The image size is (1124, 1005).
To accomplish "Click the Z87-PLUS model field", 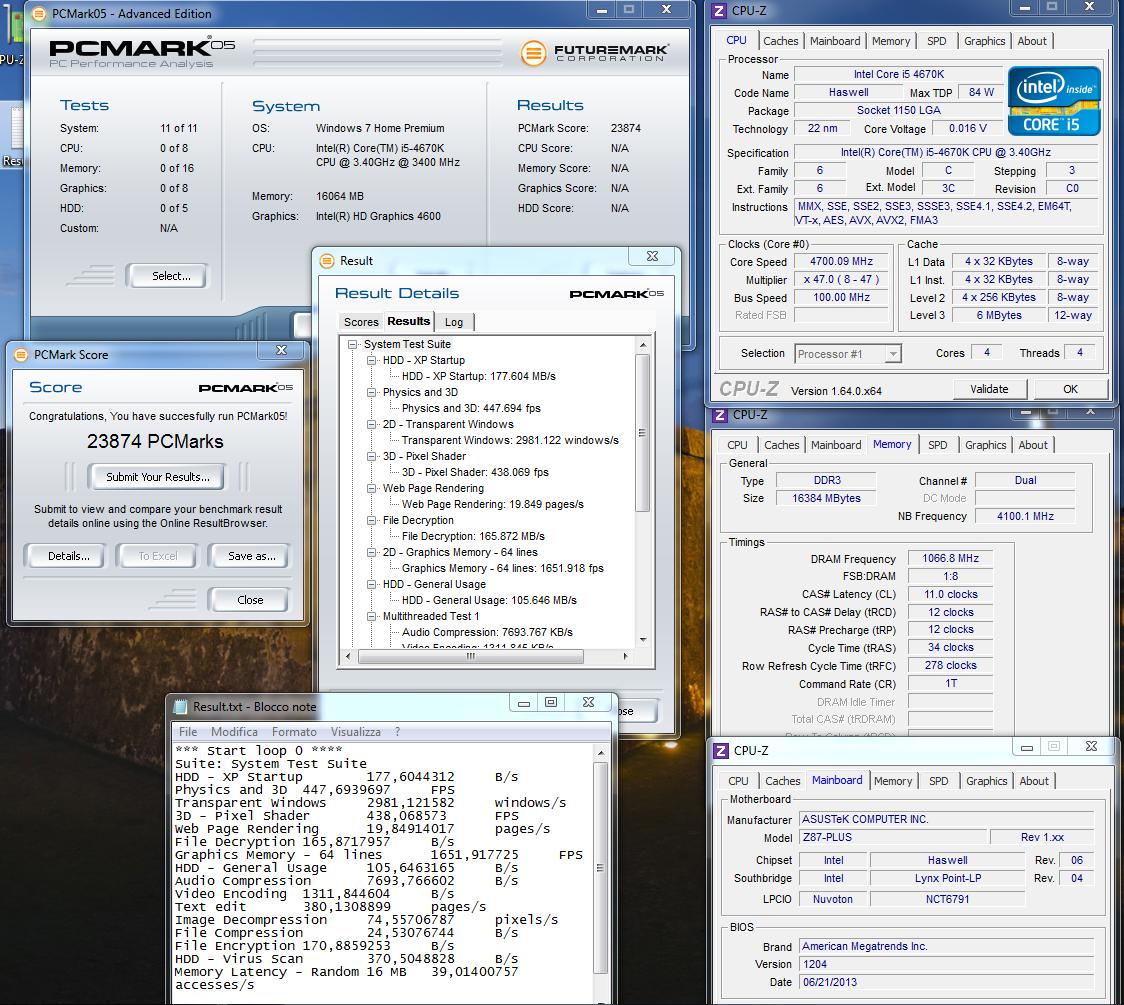I will [892, 837].
